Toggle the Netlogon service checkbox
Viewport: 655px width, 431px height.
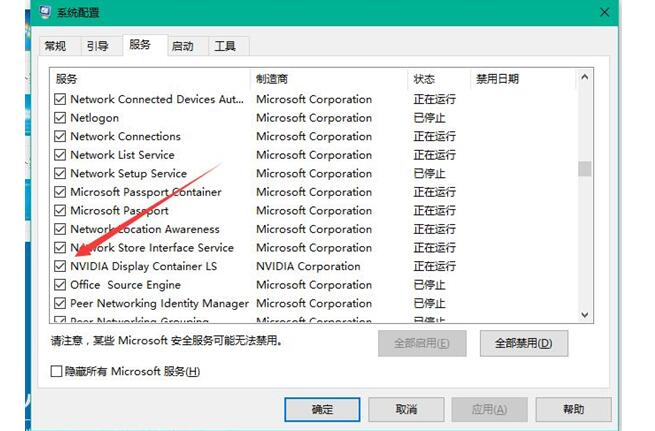coord(60,118)
